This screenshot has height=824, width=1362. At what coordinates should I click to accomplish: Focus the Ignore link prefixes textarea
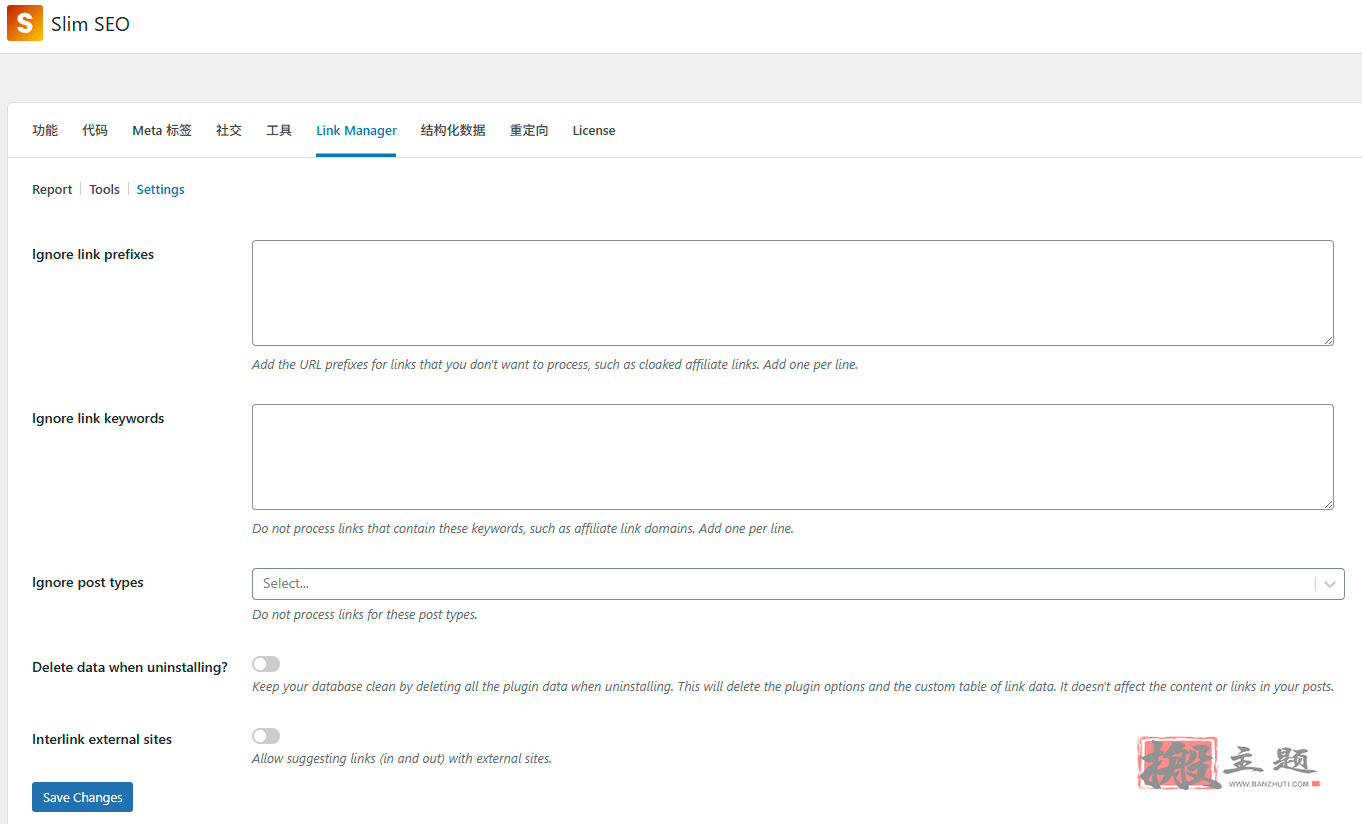[793, 293]
